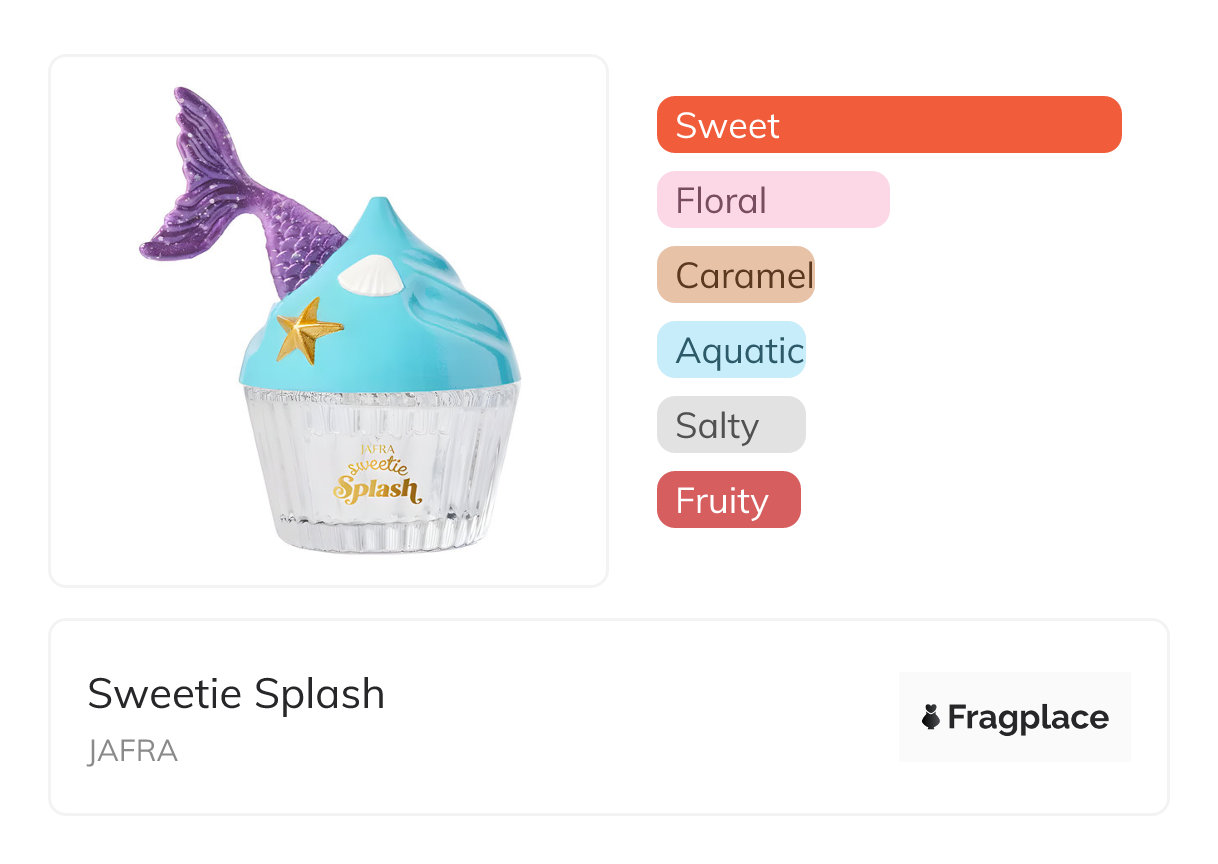Click the Caramel accord bar
This screenshot has width=1218, height=864.
pyautogui.click(x=735, y=275)
